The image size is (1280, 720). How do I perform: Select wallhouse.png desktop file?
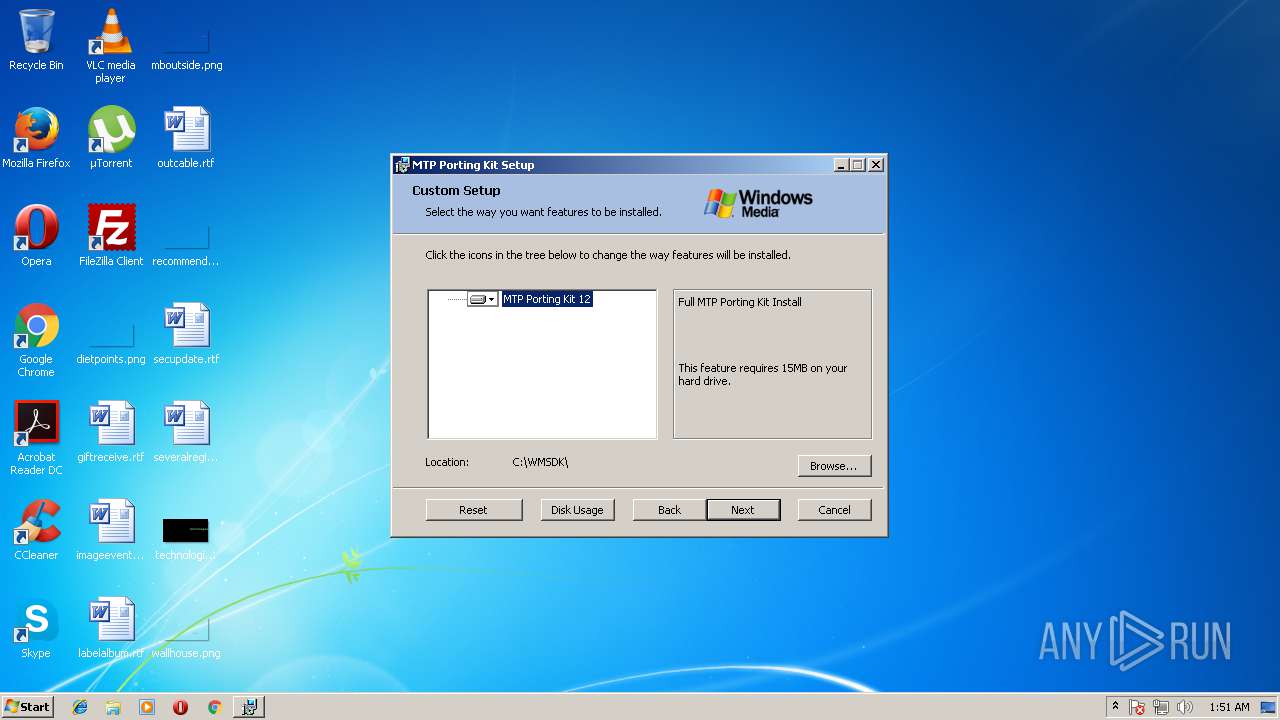186,636
